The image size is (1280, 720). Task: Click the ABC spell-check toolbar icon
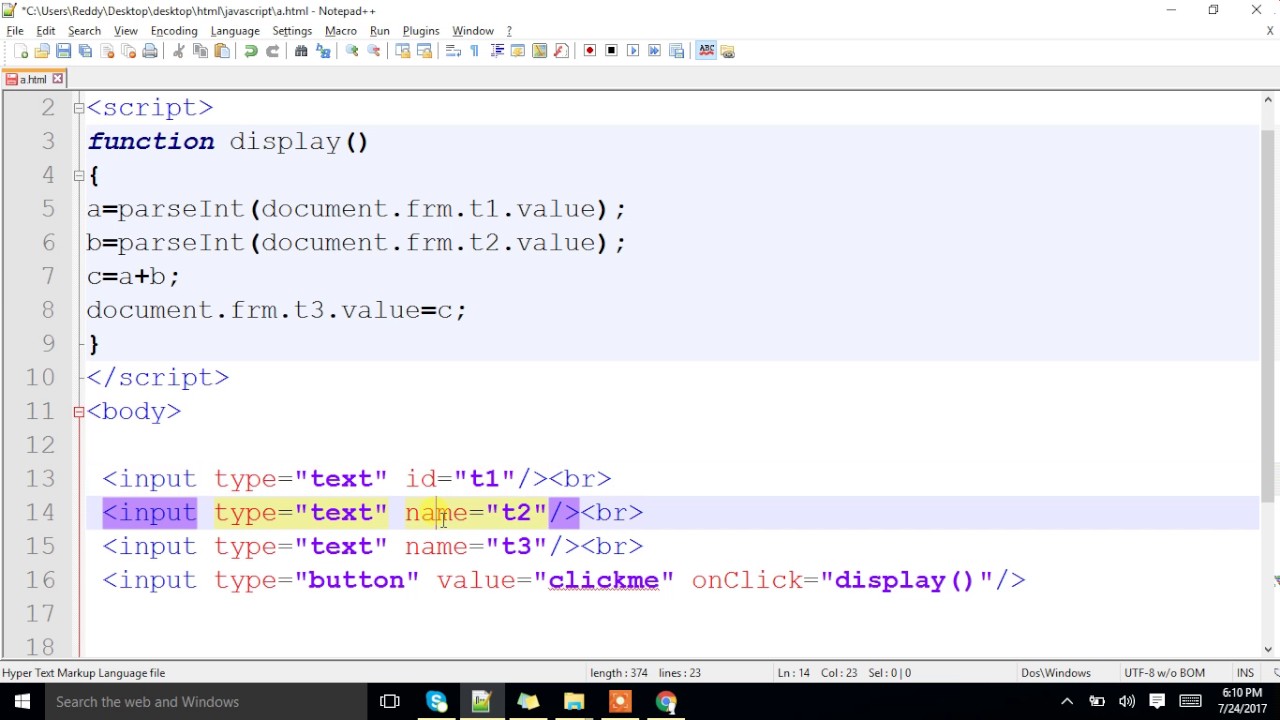click(706, 51)
